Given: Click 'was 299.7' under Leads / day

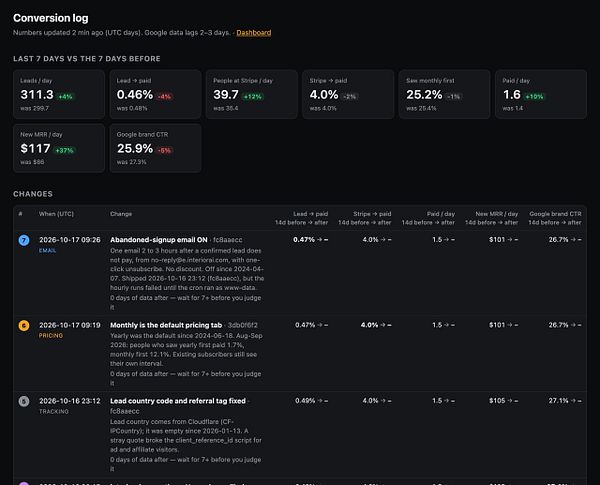Looking at the screenshot, I should 34,108.
